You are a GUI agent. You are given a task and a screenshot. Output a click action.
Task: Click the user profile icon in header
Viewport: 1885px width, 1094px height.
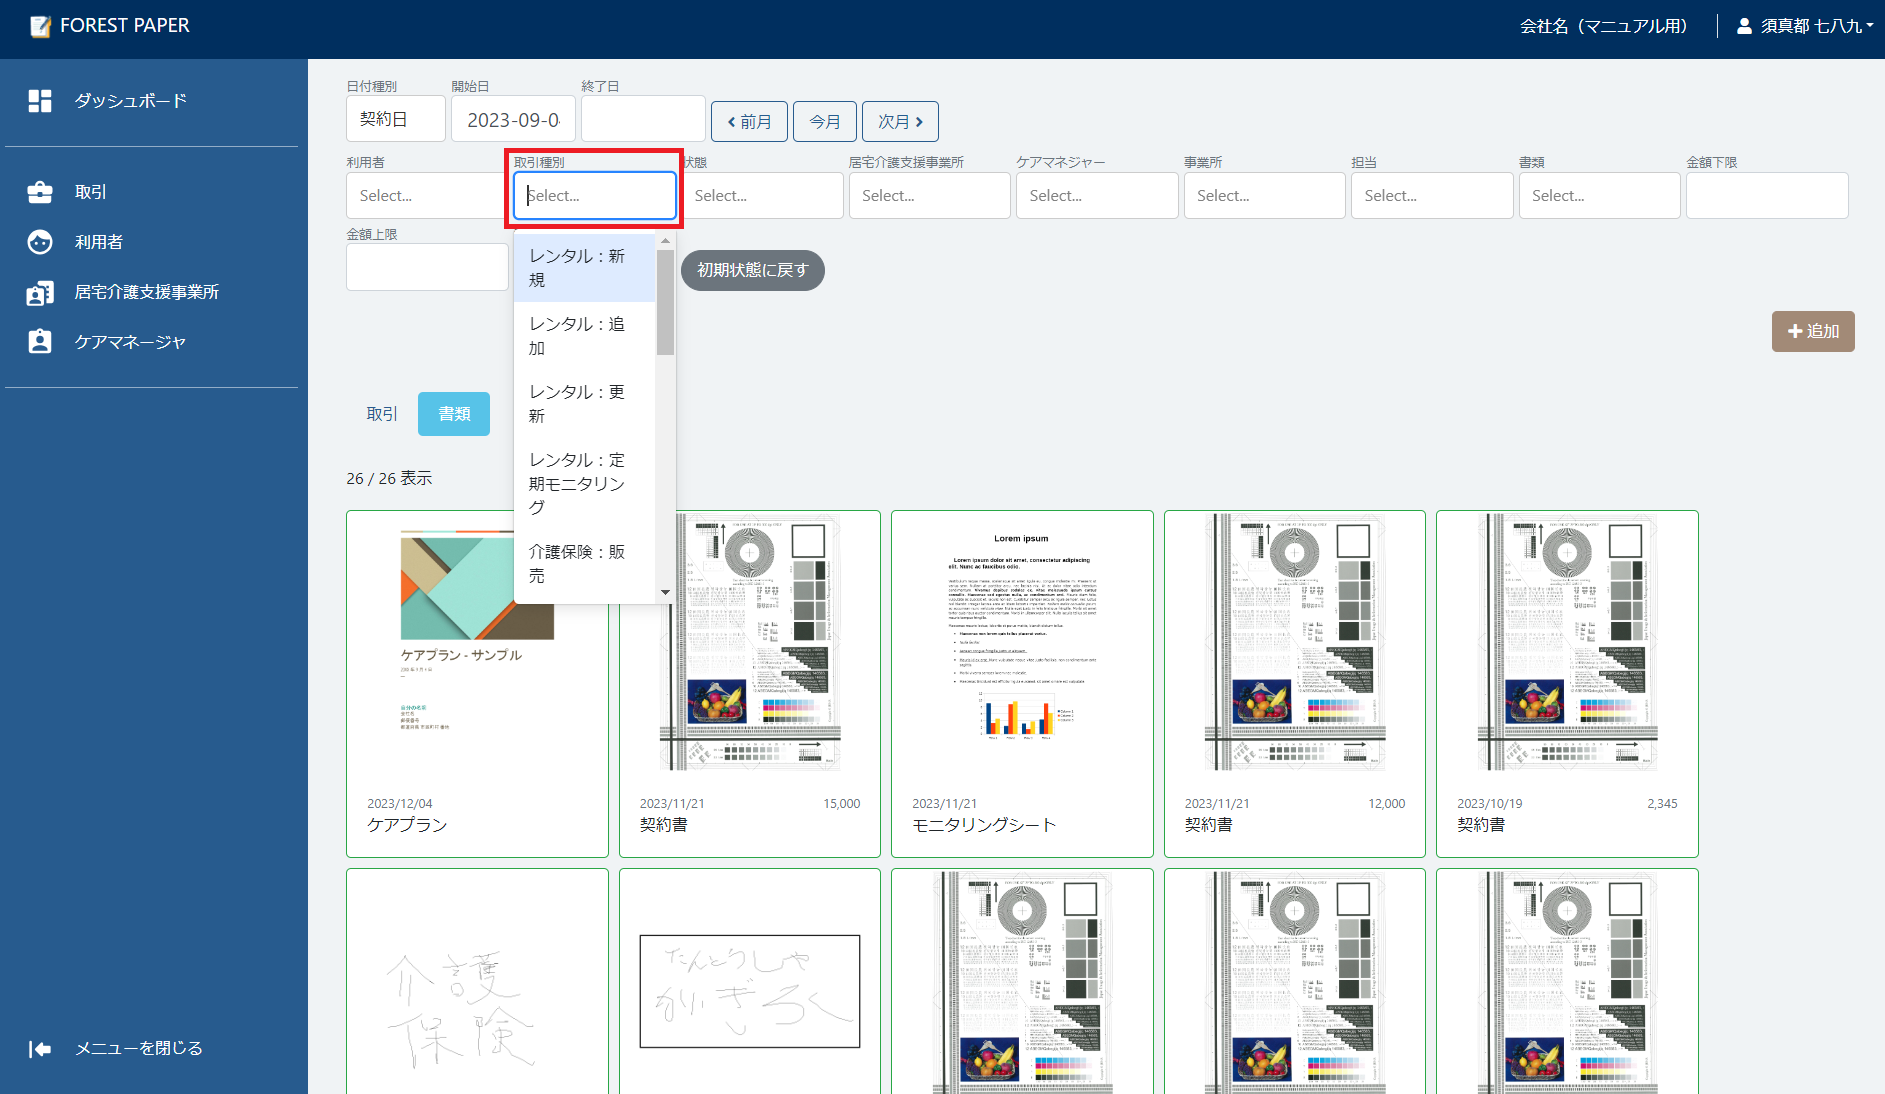click(1744, 26)
